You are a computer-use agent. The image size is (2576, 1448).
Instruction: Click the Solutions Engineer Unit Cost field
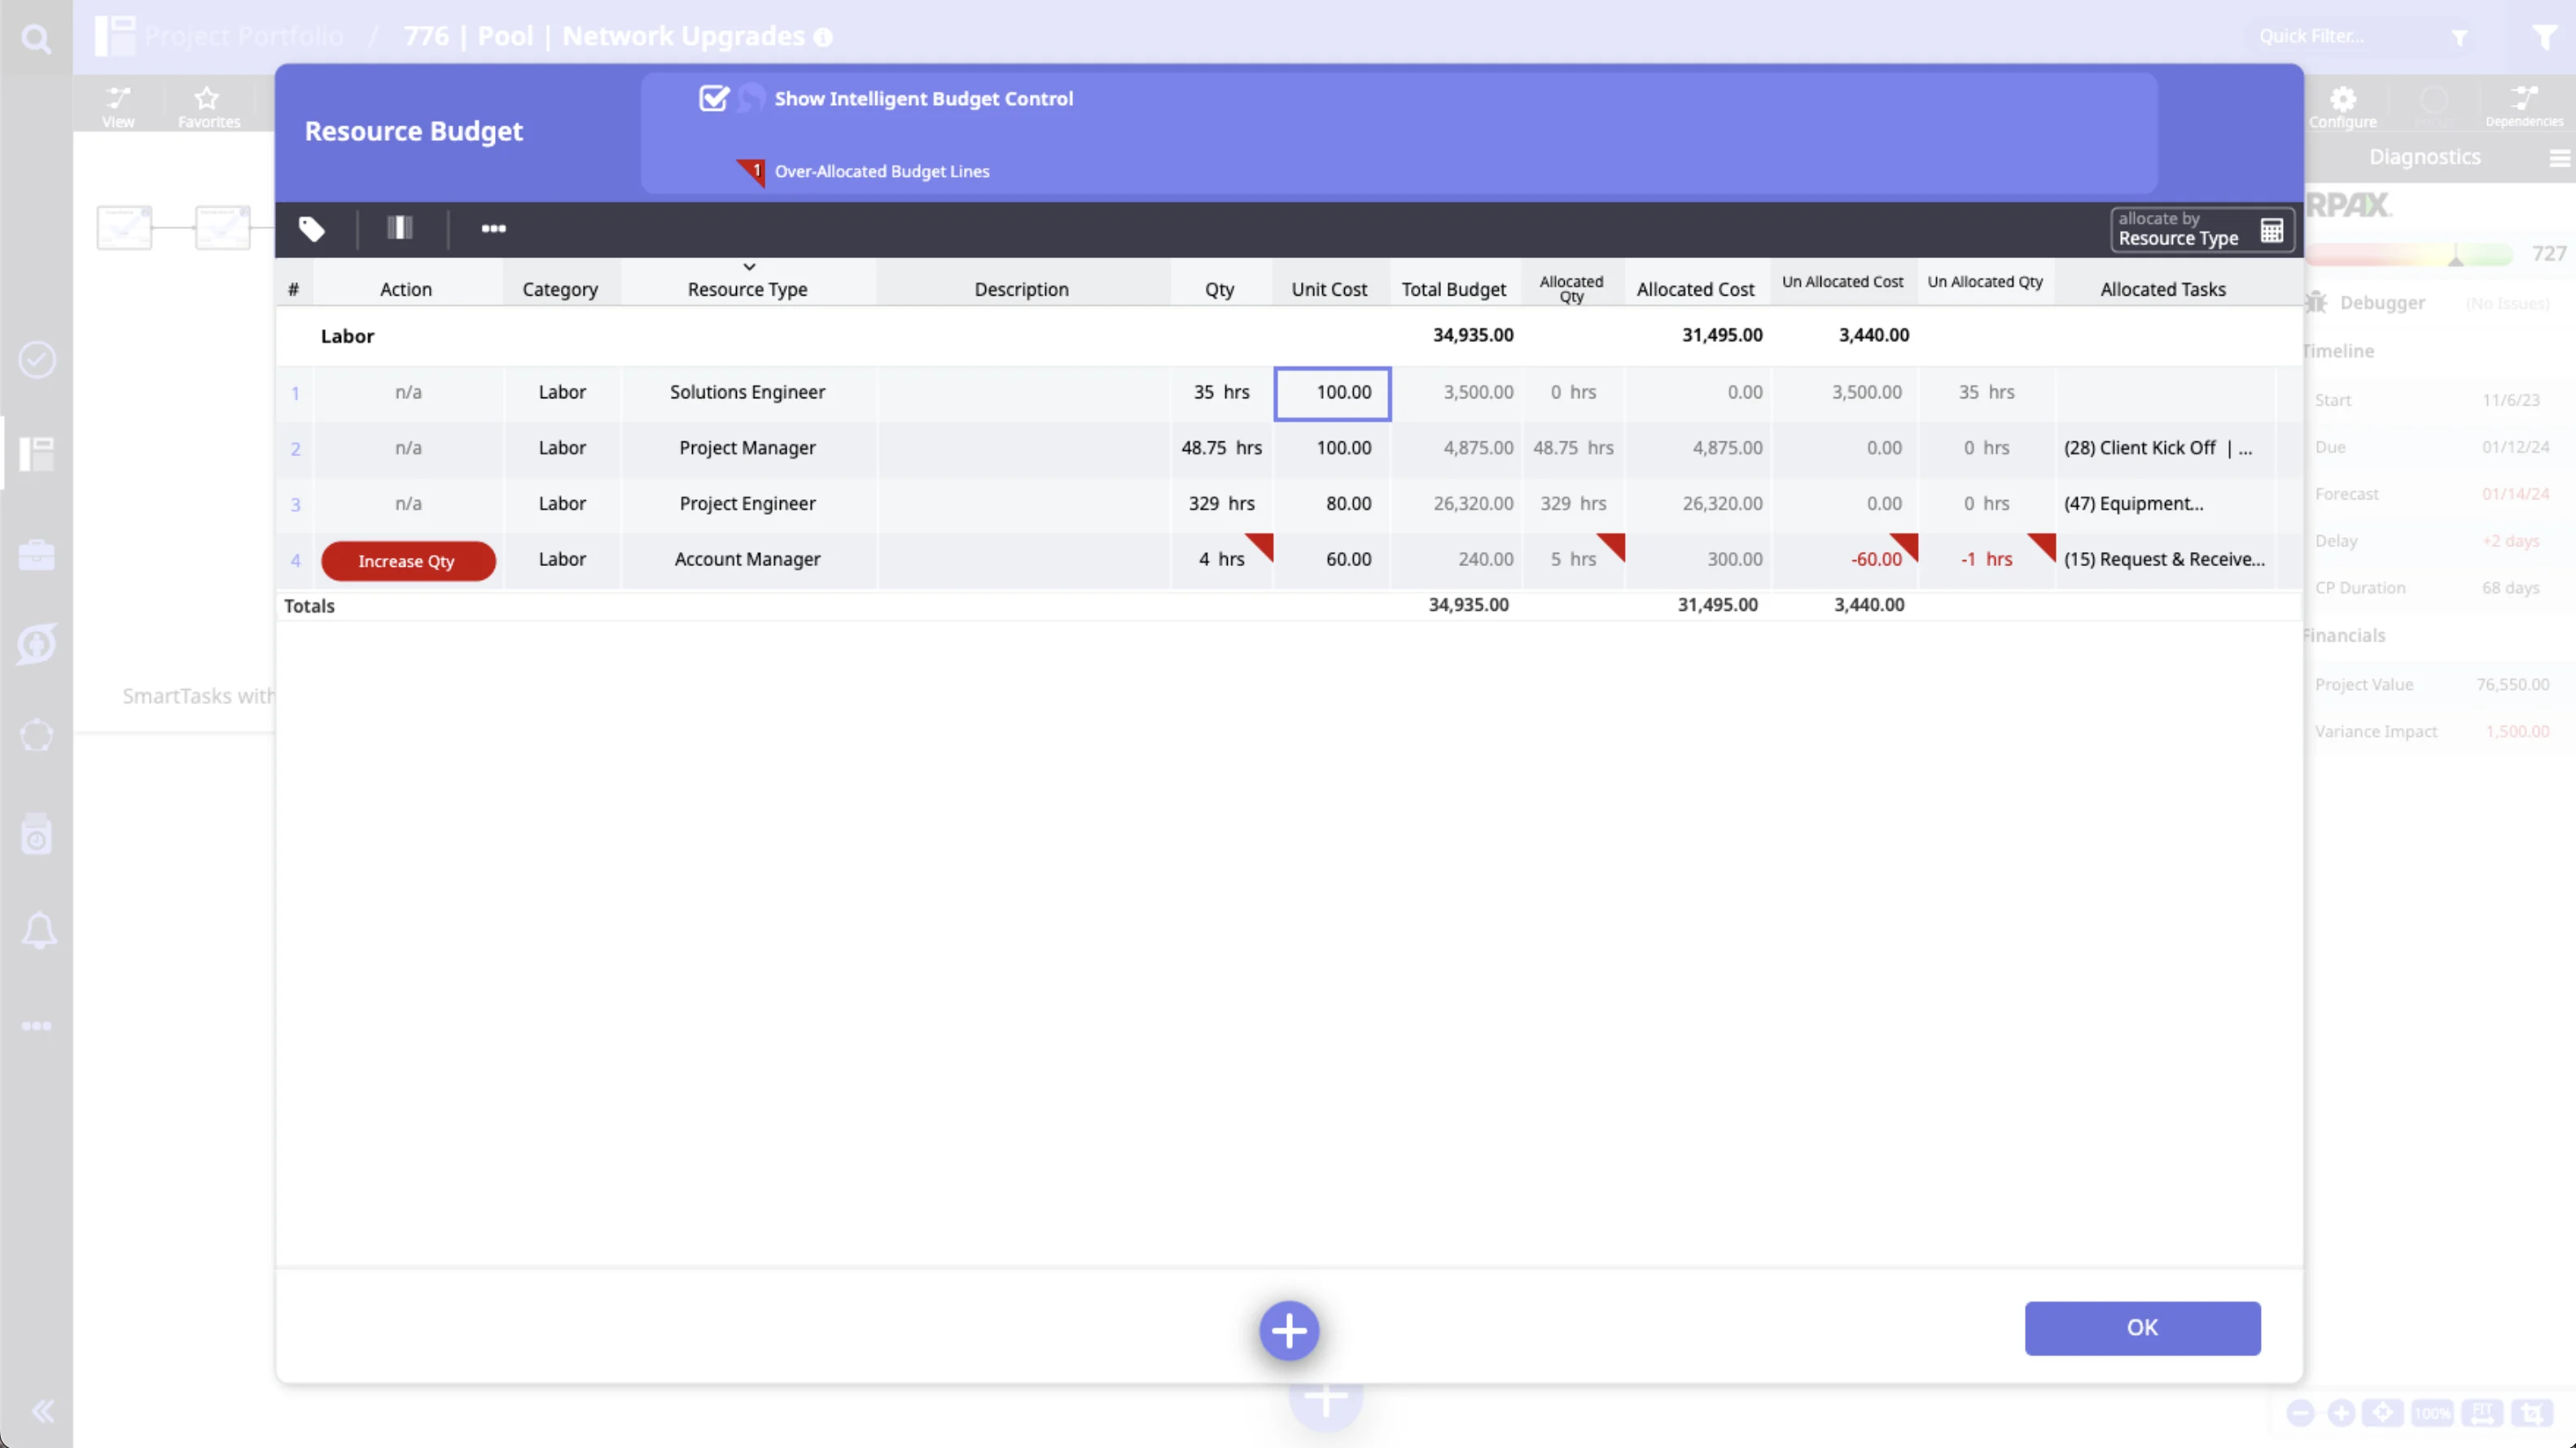[1332, 393]
